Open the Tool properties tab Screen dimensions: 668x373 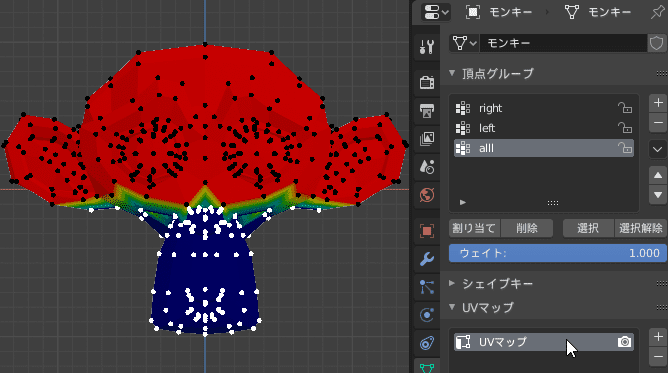pyautogui.click(x=426, y=47)
